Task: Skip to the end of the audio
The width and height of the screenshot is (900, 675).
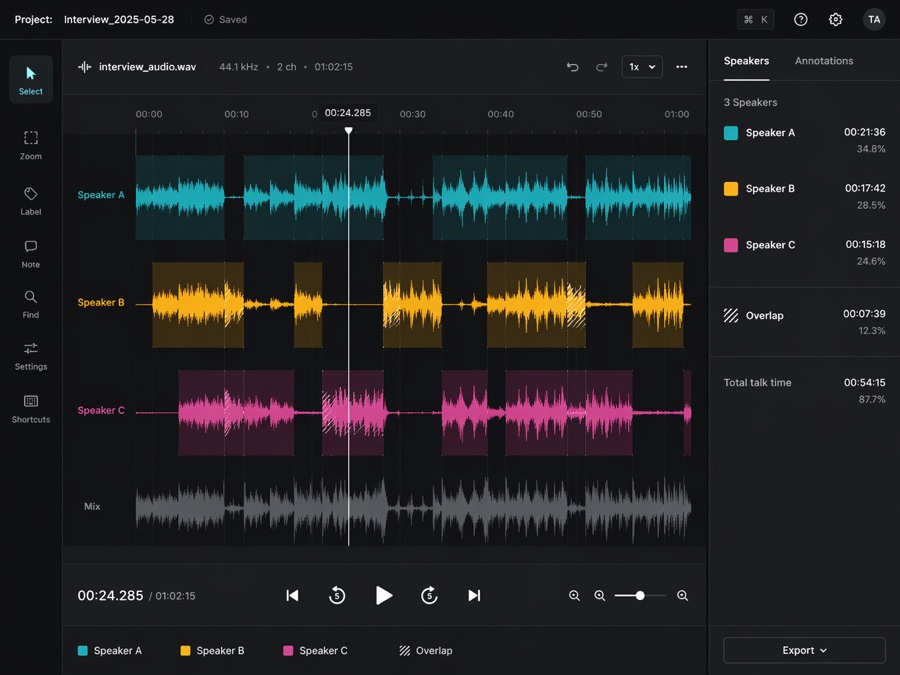Action: pyautogui.click(x=474, y=595)
